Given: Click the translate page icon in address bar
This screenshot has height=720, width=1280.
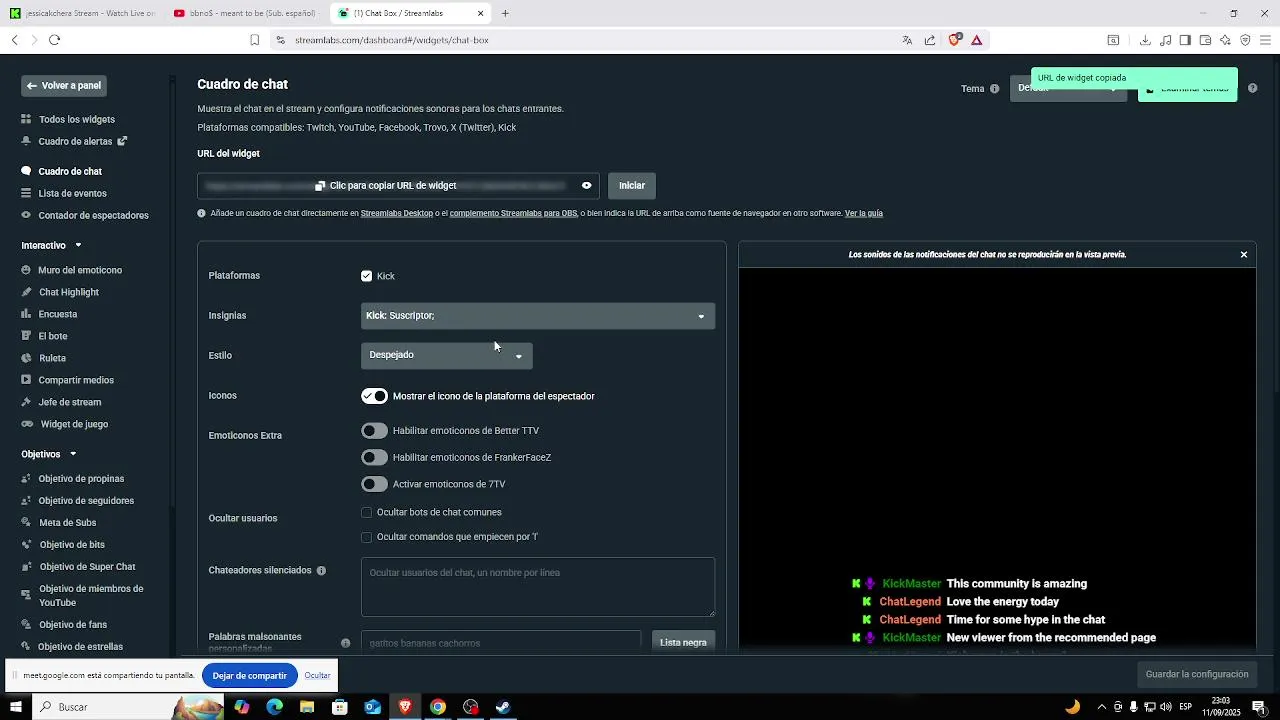Looking at the screenshot, I should pos(907,40).
